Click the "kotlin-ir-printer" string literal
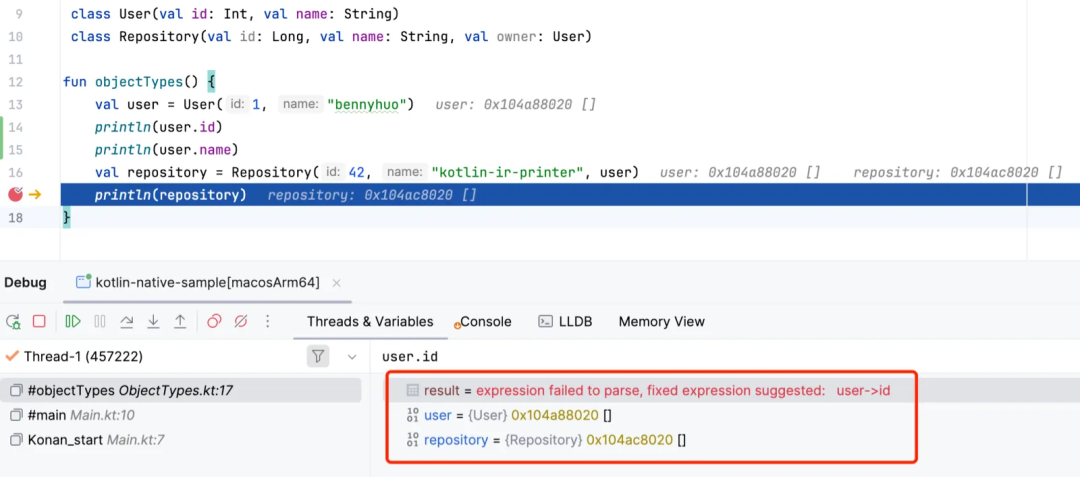1080x477 pixels. point(508,172)
